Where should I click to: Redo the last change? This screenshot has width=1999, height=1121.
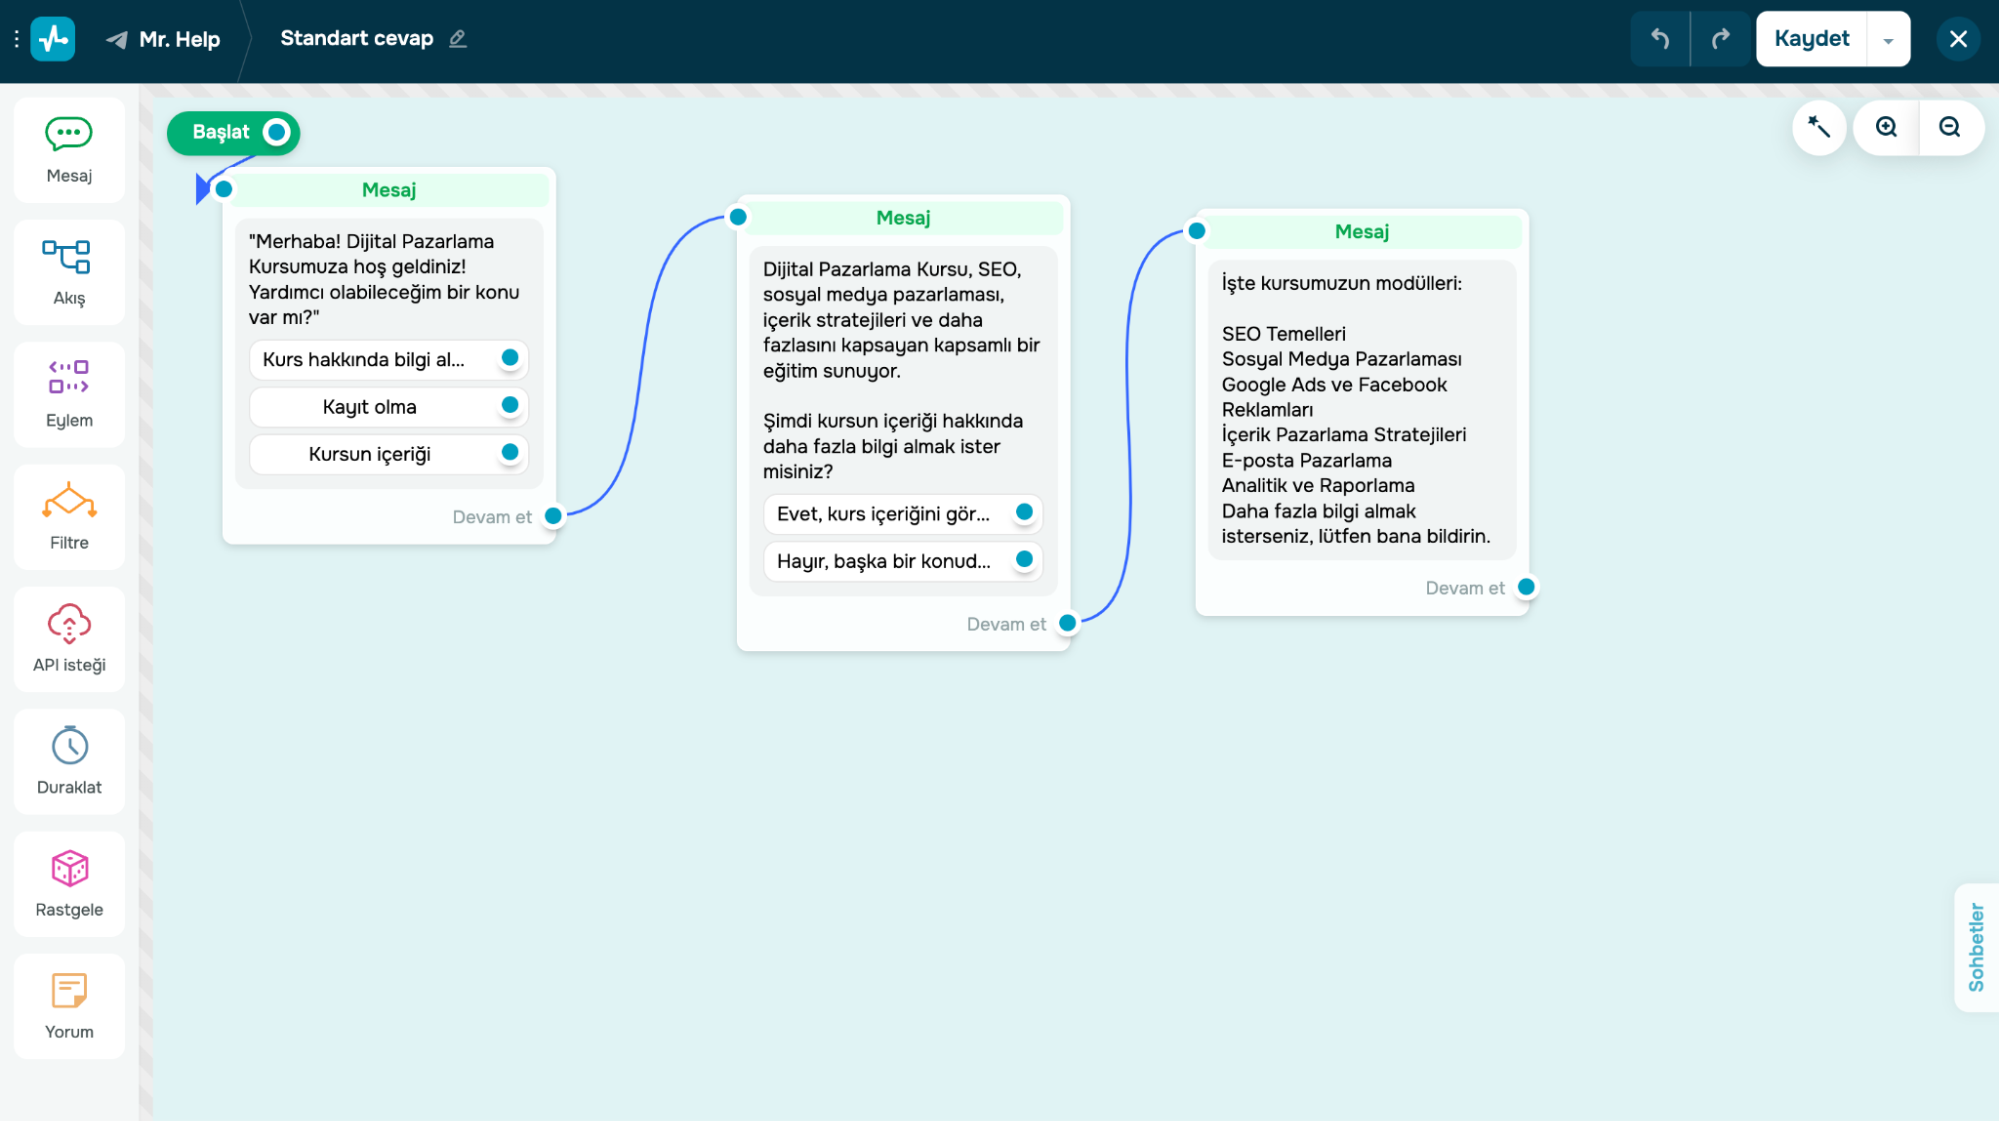pyautogui.click(x=1721, y=39)
